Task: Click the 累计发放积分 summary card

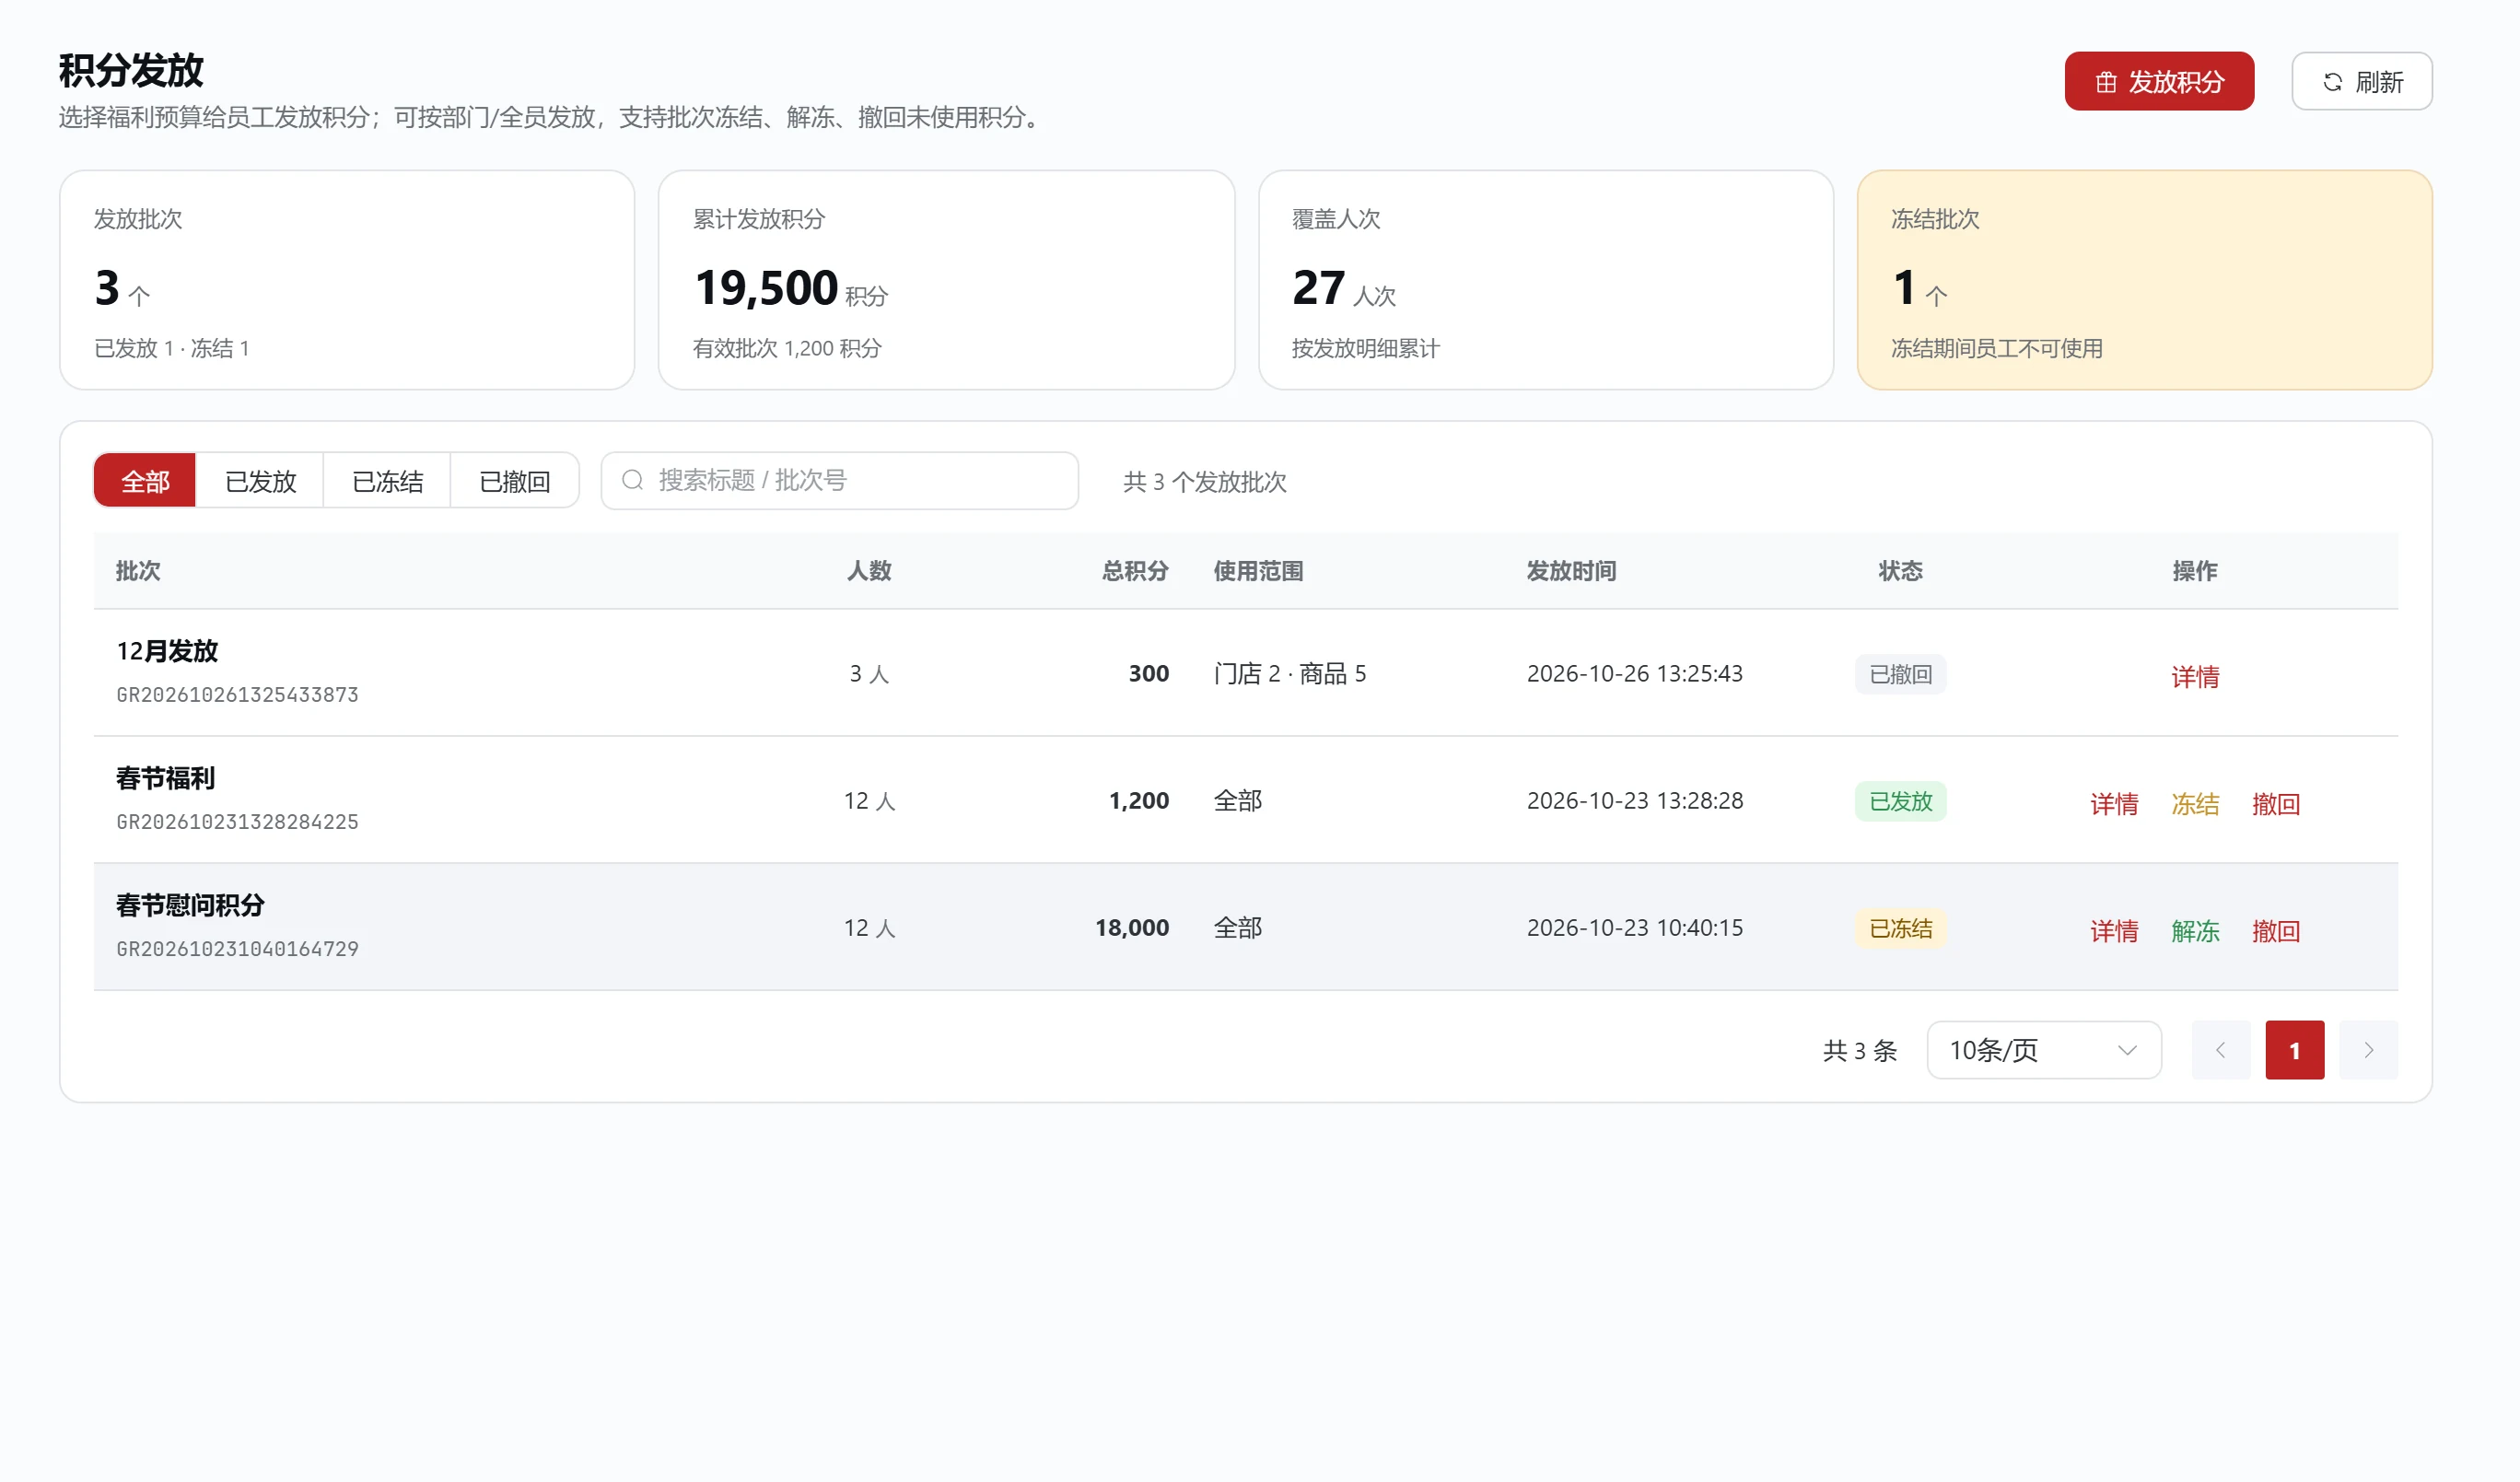Action: click(x=946, y=280)
